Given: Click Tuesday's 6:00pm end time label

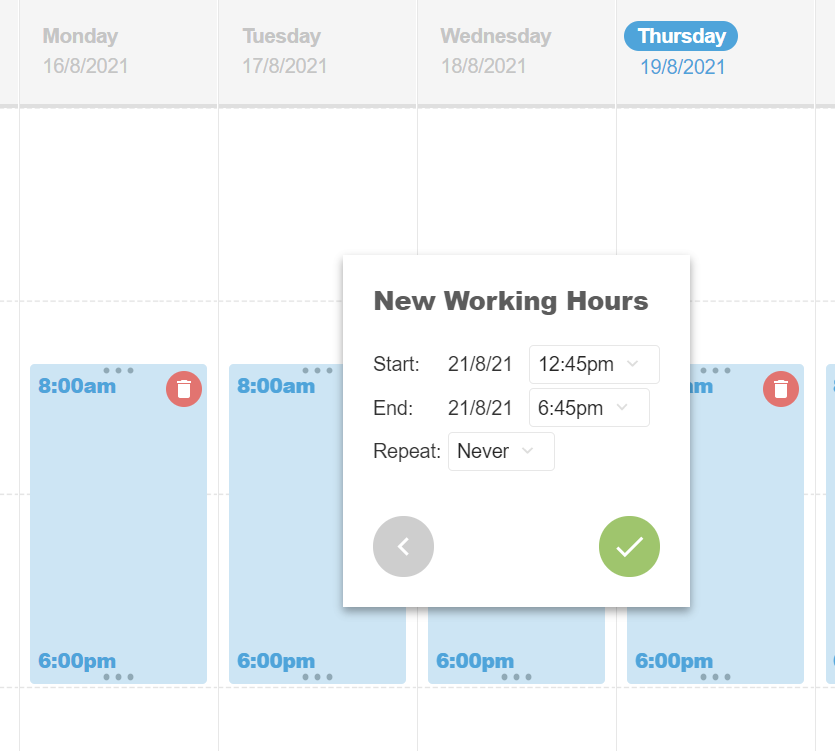Looking at the screenshot, I should point(276,661).
